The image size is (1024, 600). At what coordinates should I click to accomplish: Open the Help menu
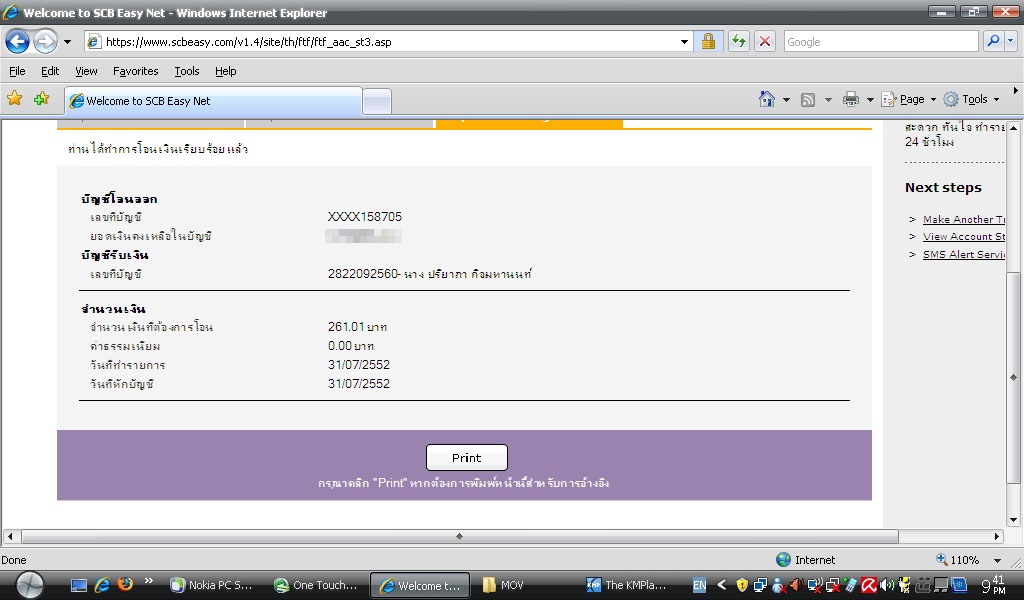pos(225,71)
